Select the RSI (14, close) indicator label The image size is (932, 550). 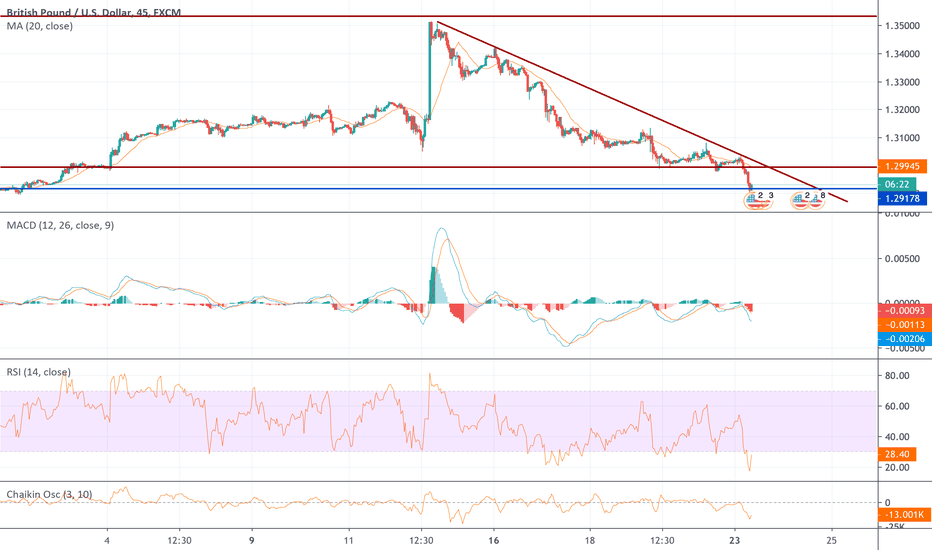tap(39, 372)
